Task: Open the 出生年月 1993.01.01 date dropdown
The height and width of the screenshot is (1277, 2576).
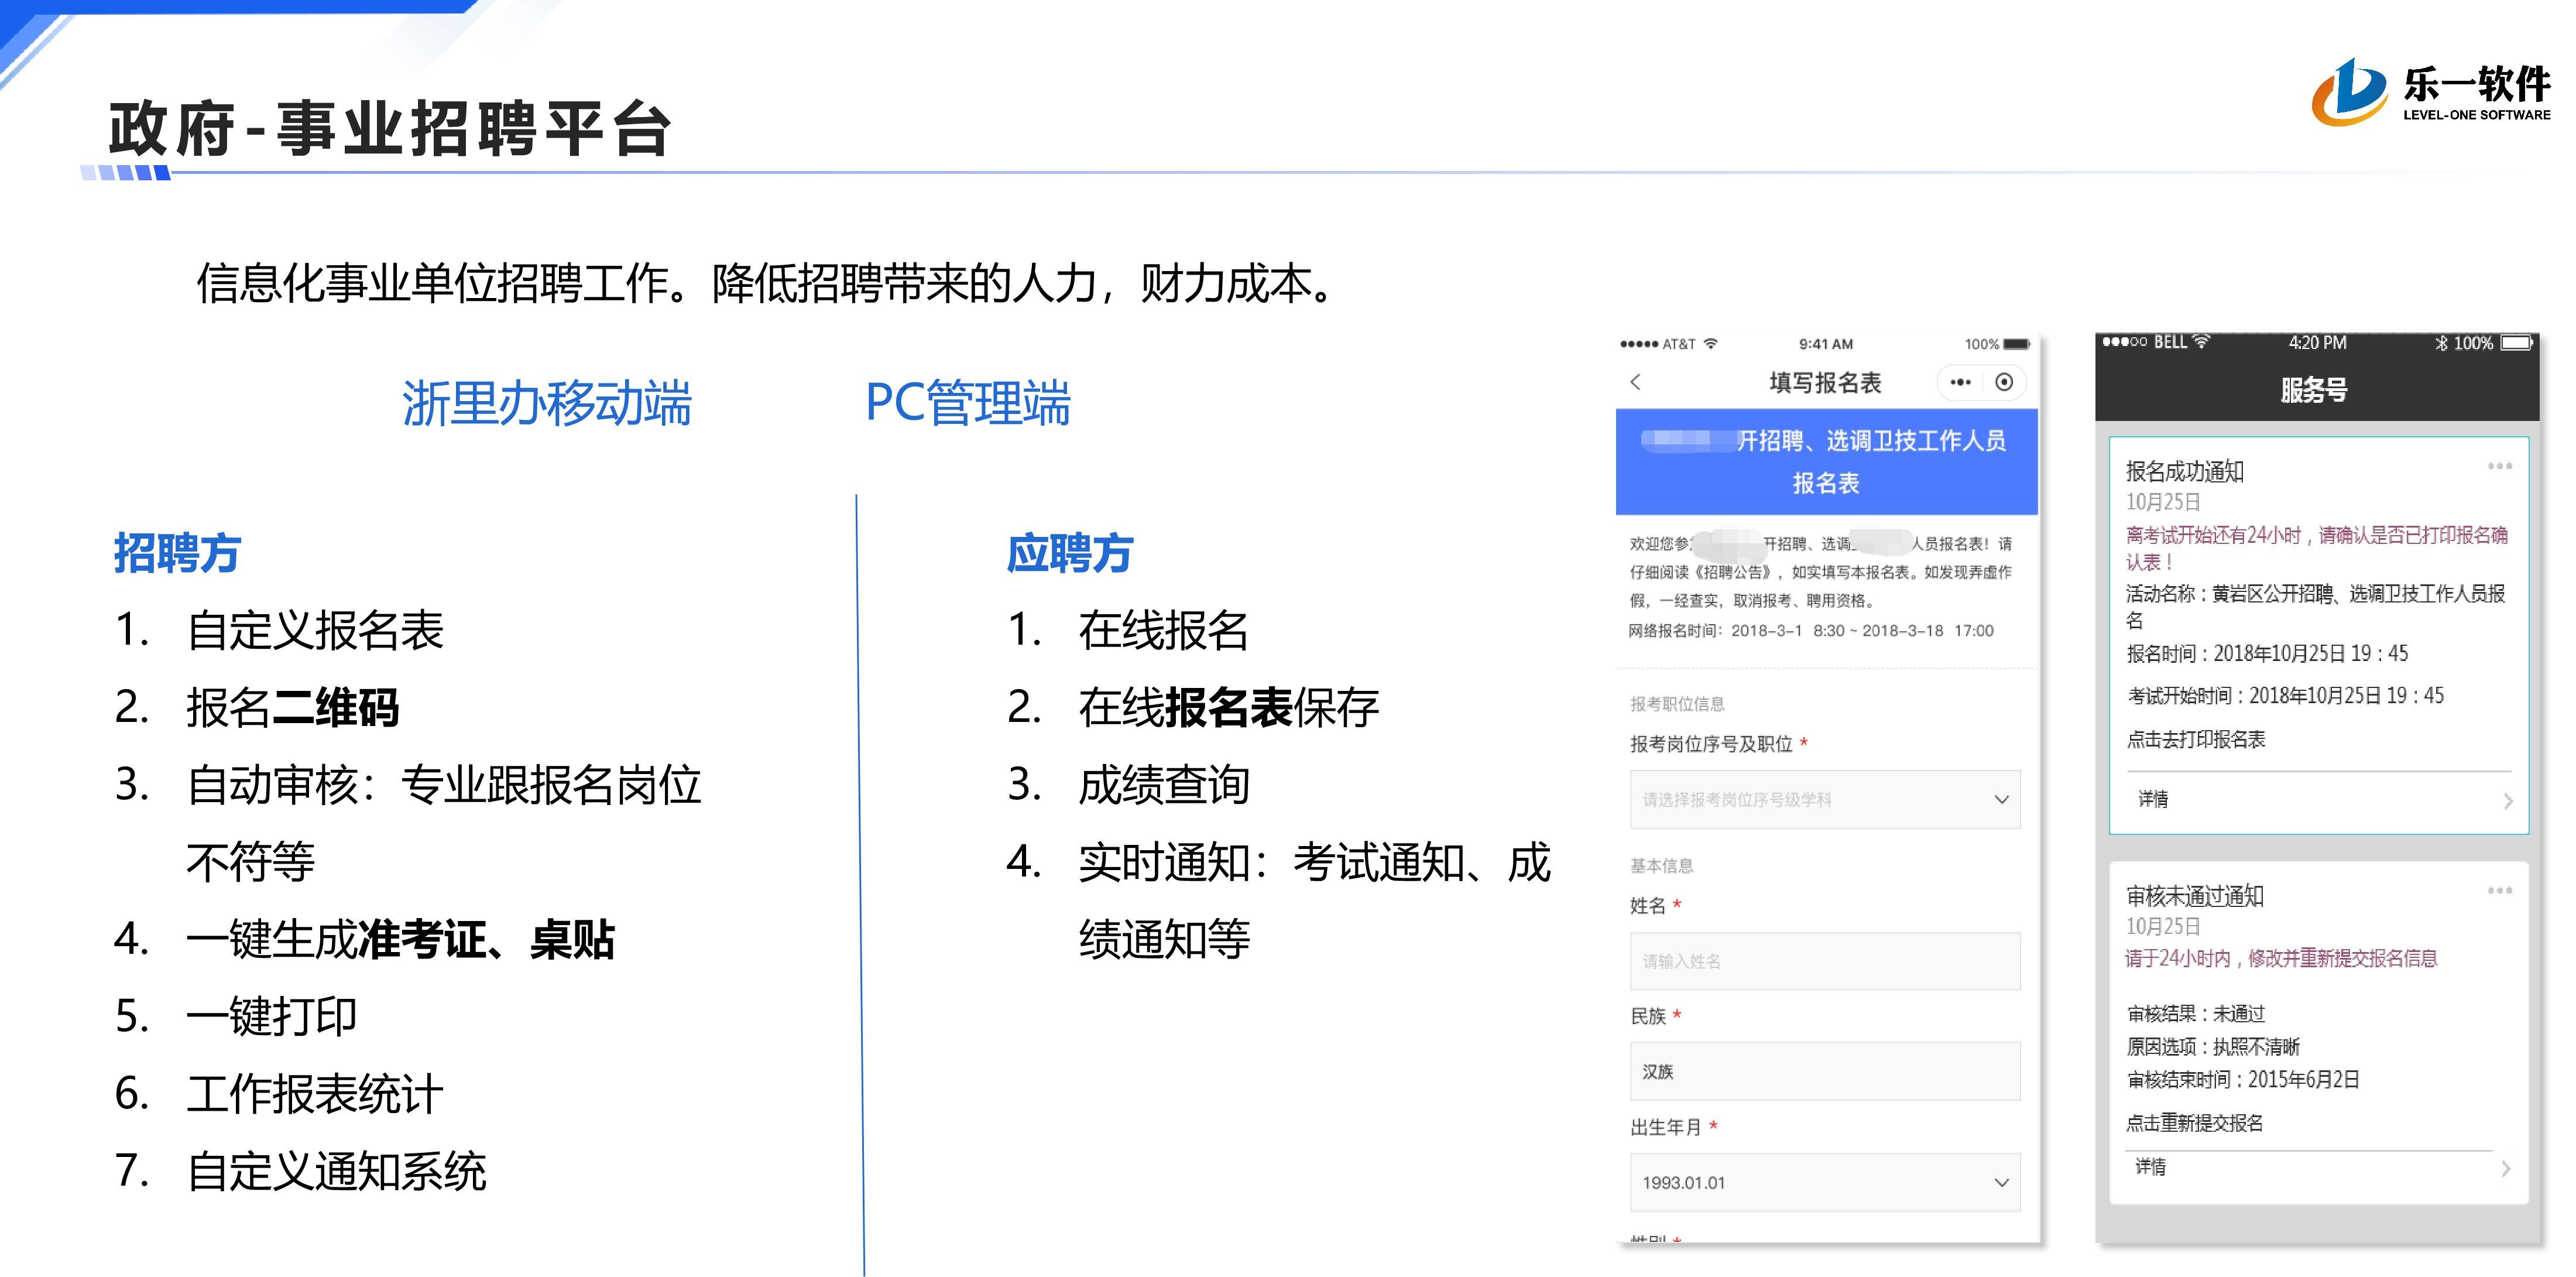Action: [1825, 1182]
